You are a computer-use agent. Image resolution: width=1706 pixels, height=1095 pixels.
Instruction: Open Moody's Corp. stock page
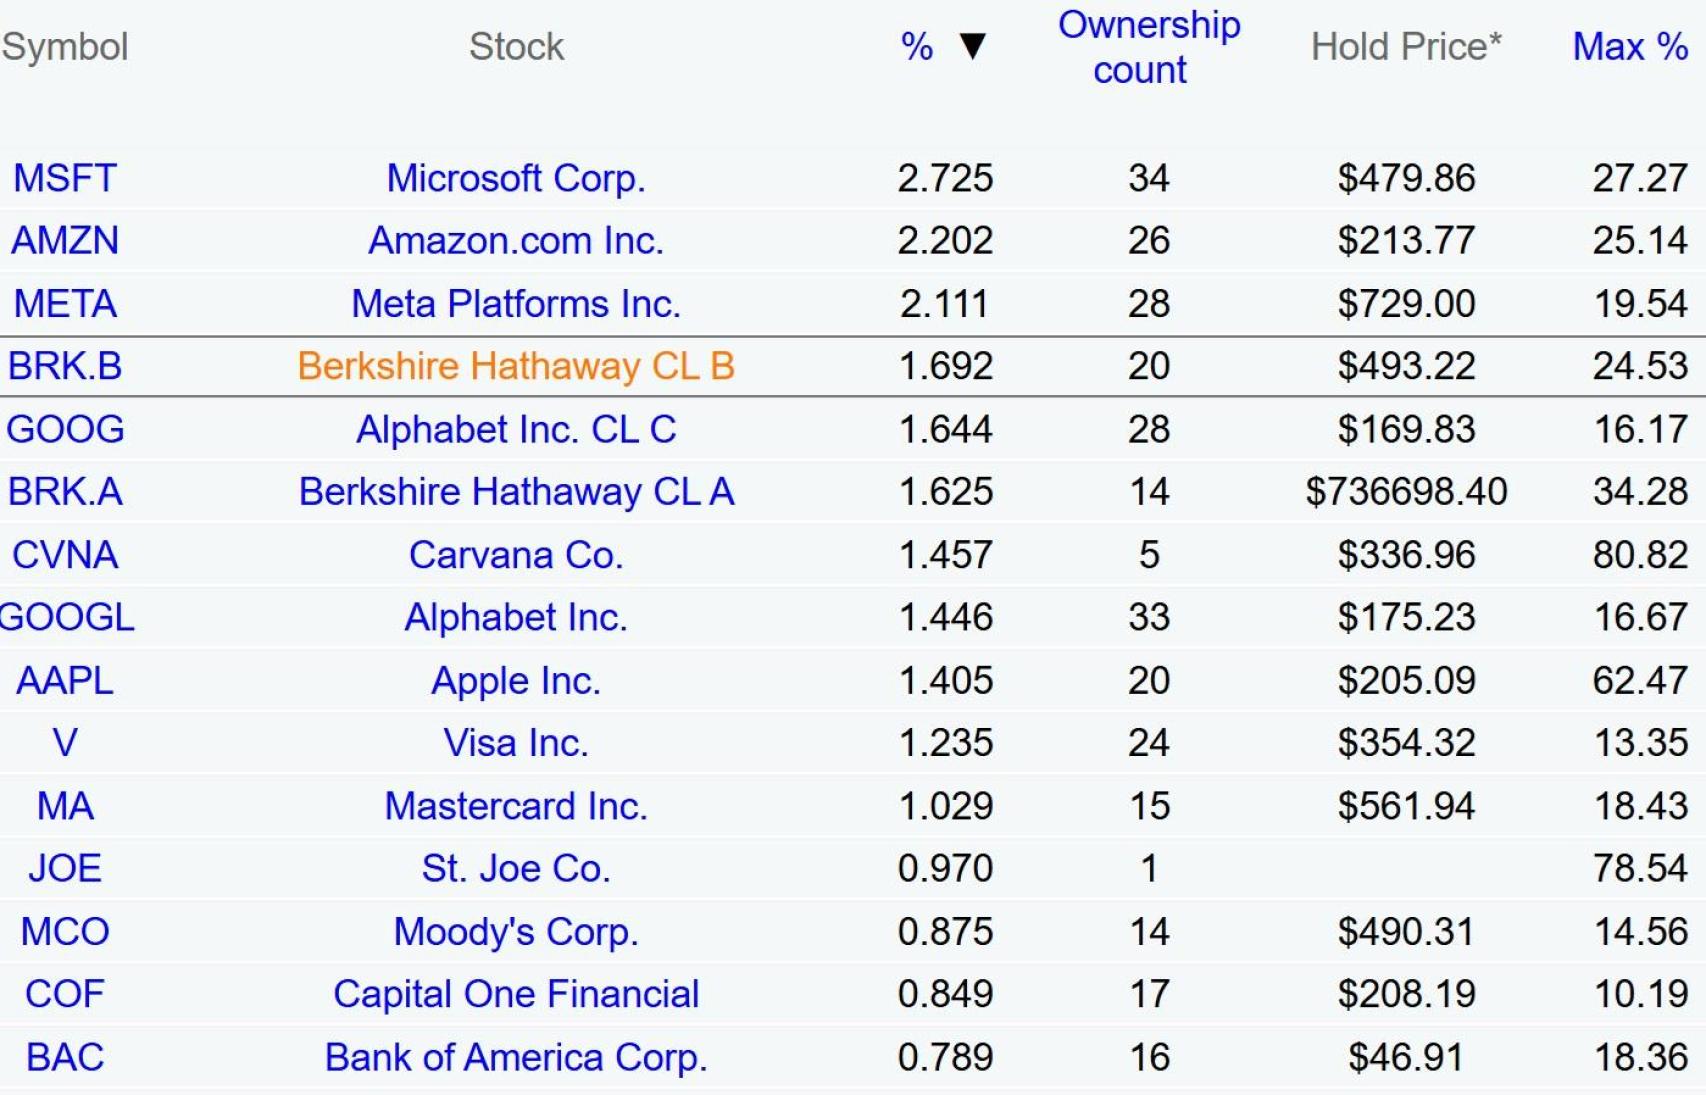click(516, 931)
